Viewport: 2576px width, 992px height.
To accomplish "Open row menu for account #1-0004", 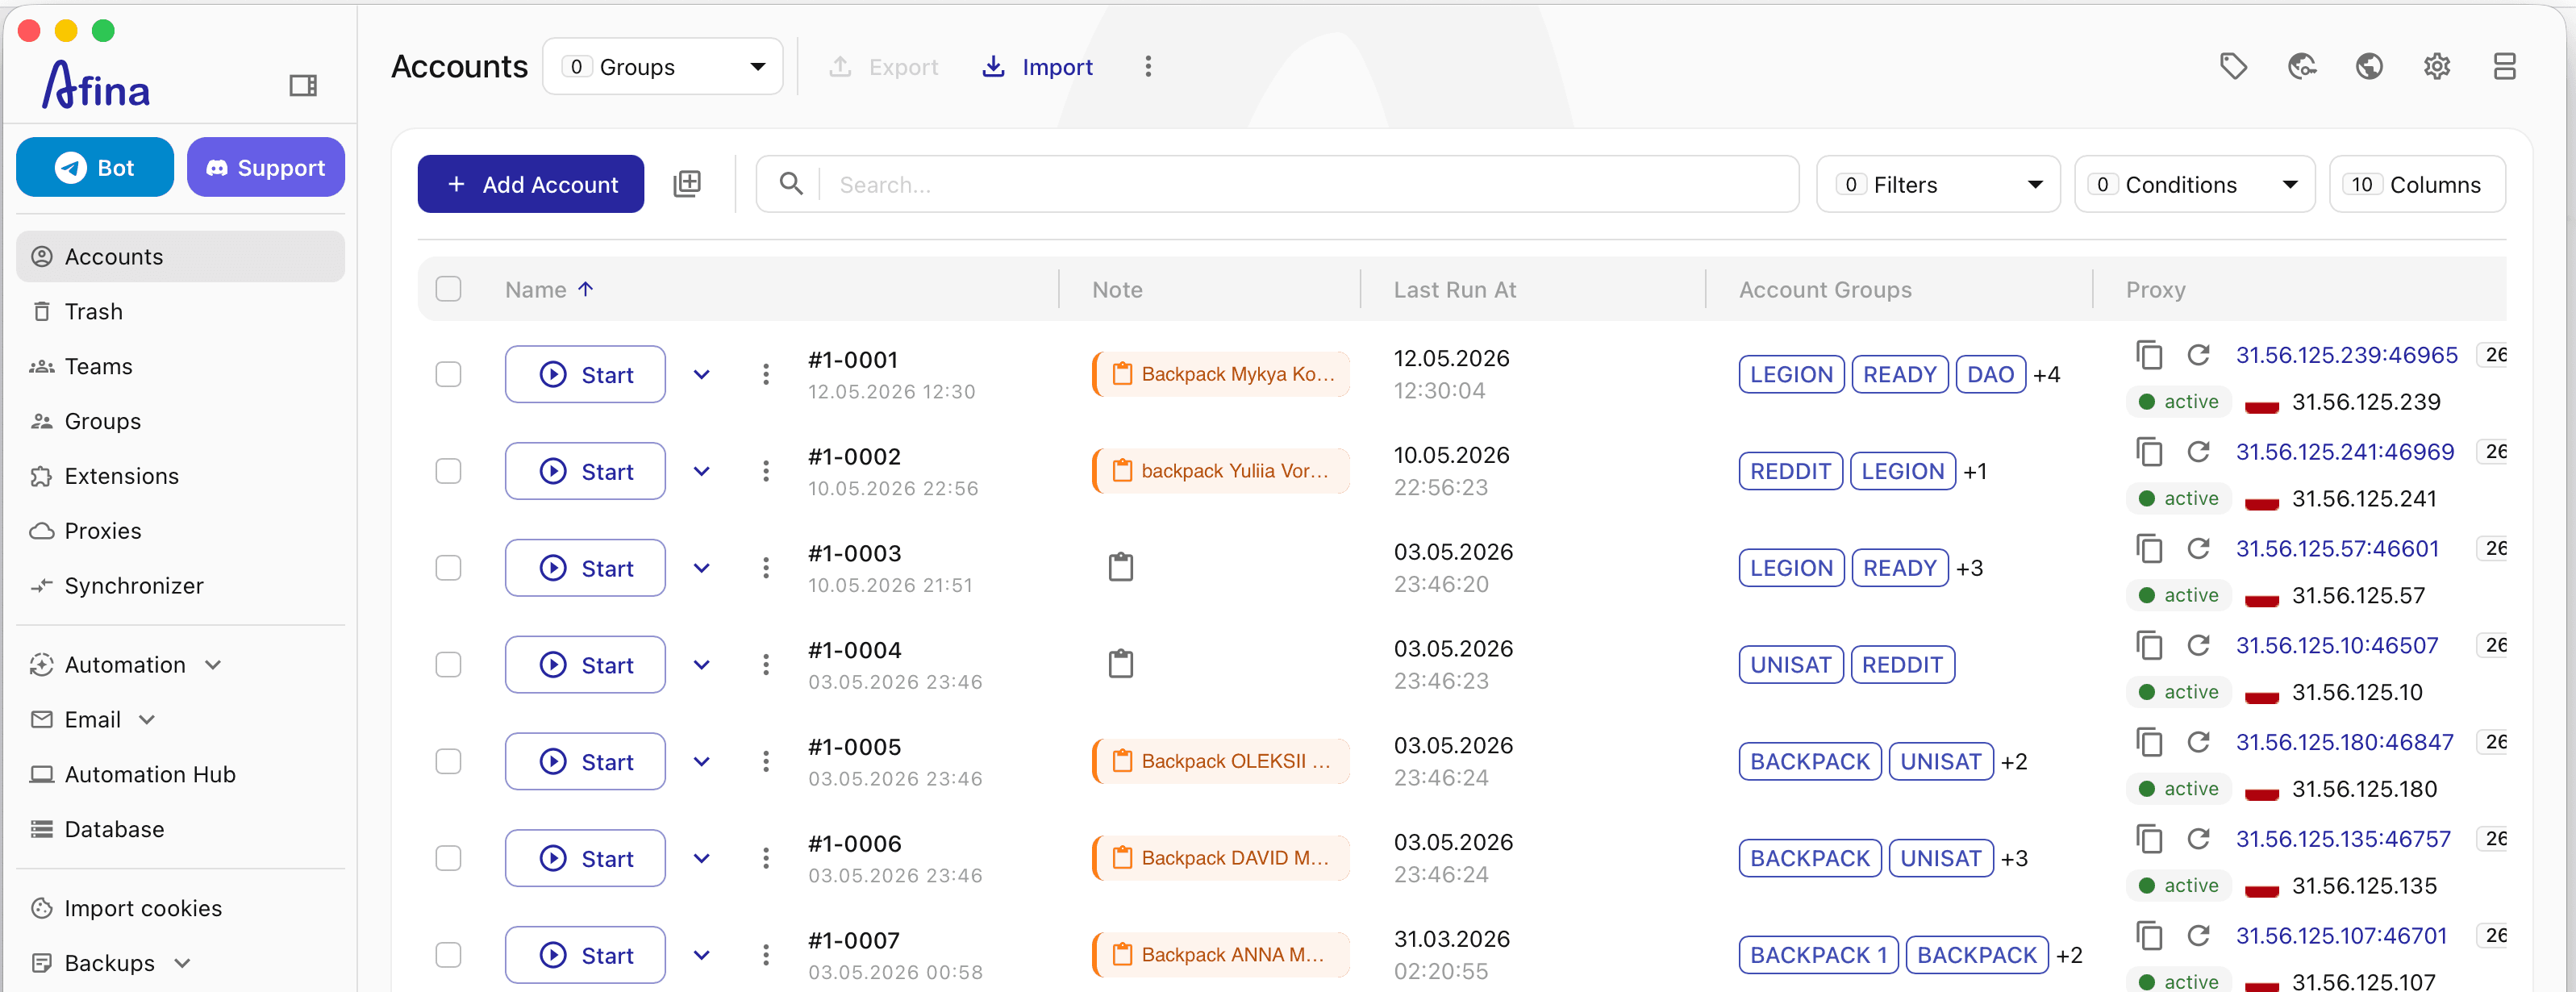I will click(x=766, y=665).
